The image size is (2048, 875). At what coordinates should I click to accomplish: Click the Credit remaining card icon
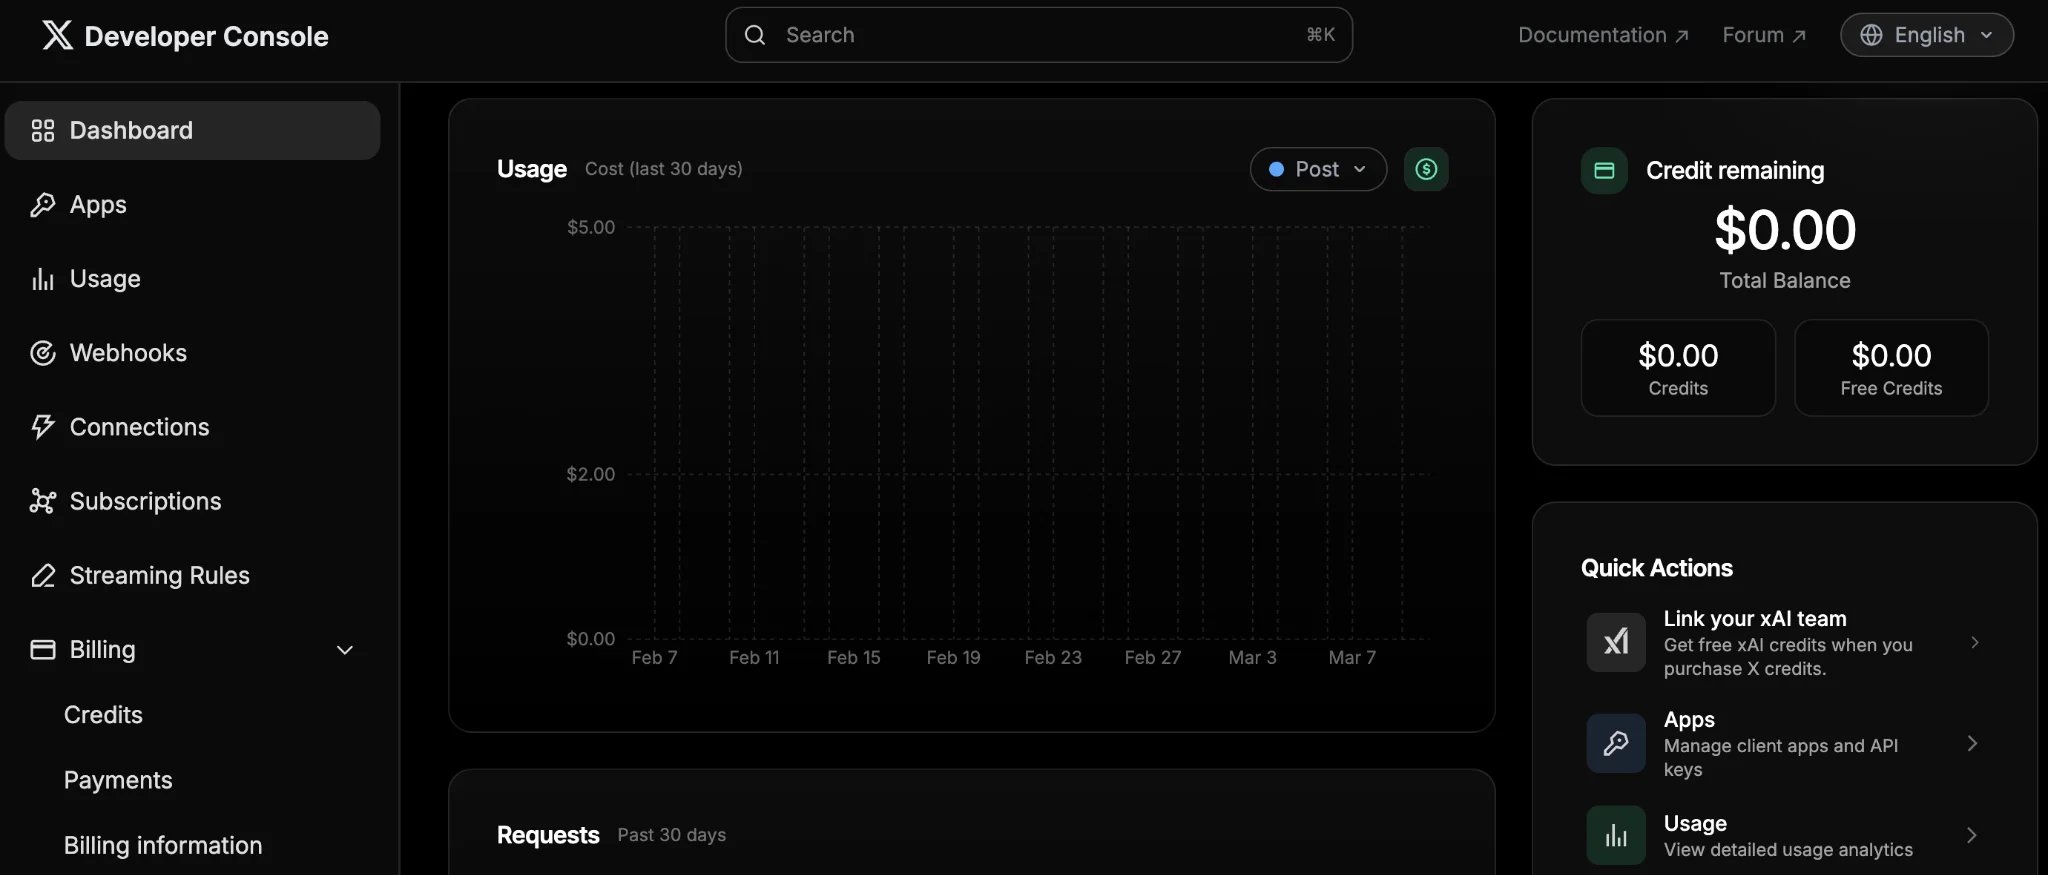coord(1604,171)
